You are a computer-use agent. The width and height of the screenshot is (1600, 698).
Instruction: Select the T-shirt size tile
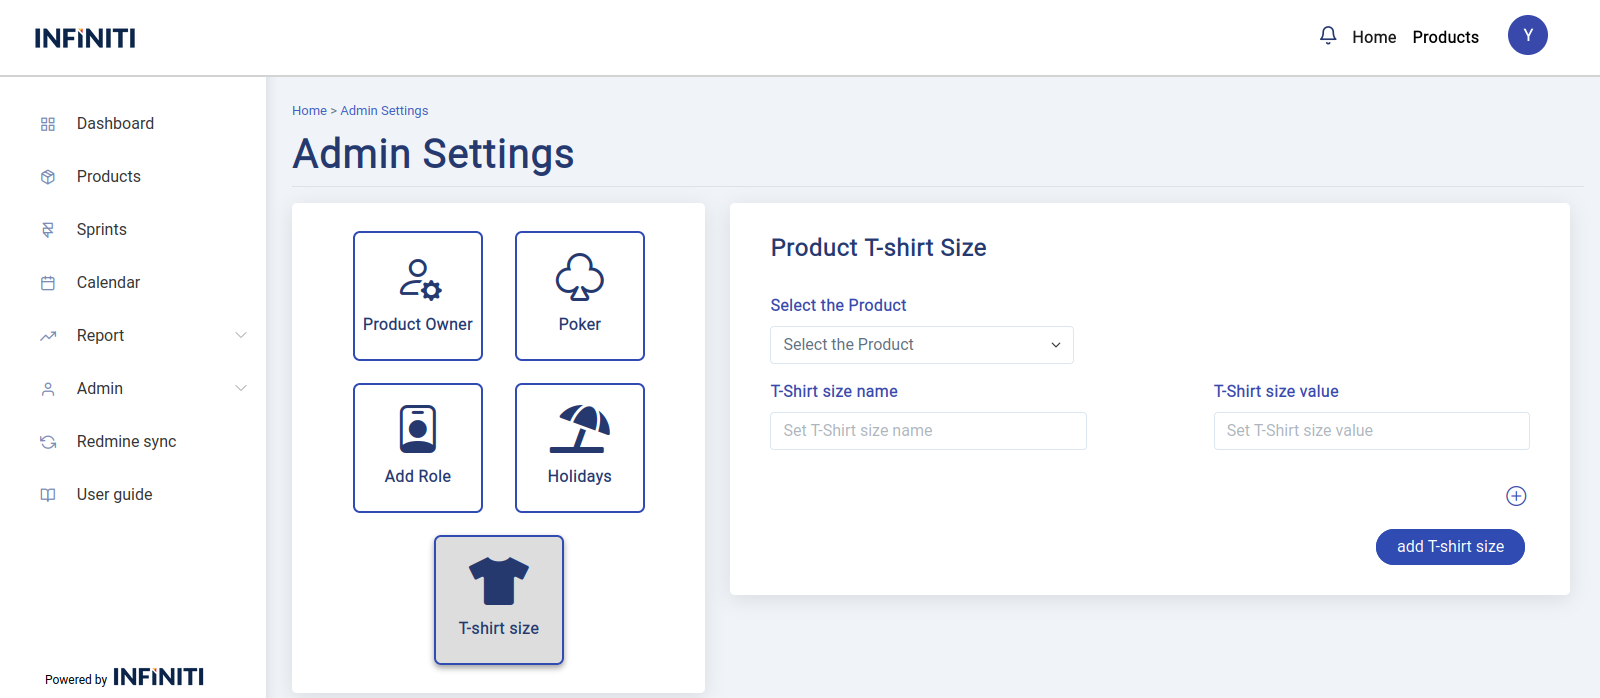click(x=499, y=600)
